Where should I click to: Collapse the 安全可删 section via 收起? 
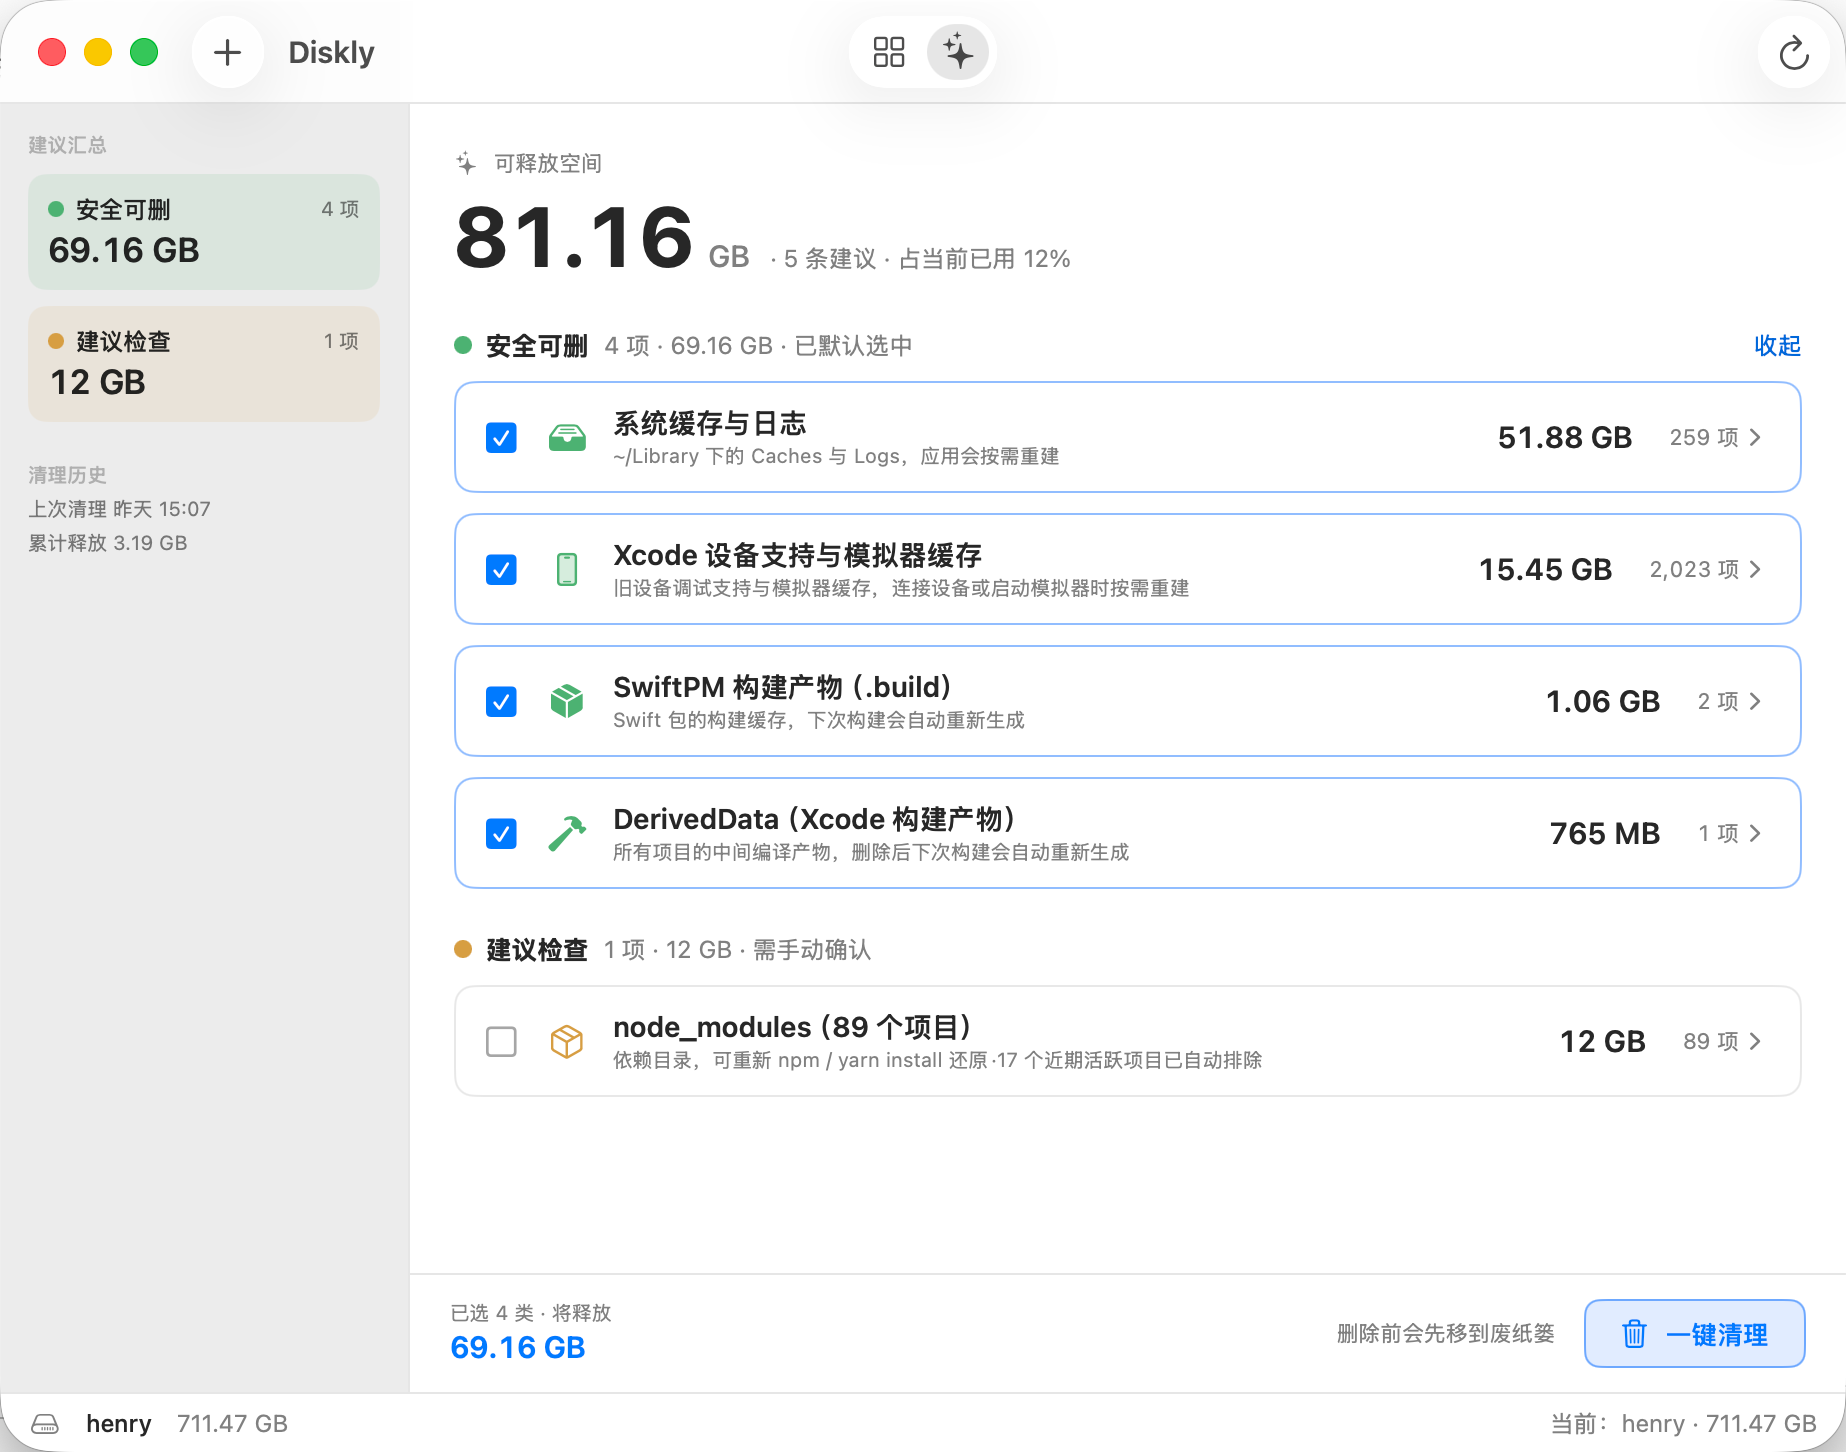[x=1777, y=346]
